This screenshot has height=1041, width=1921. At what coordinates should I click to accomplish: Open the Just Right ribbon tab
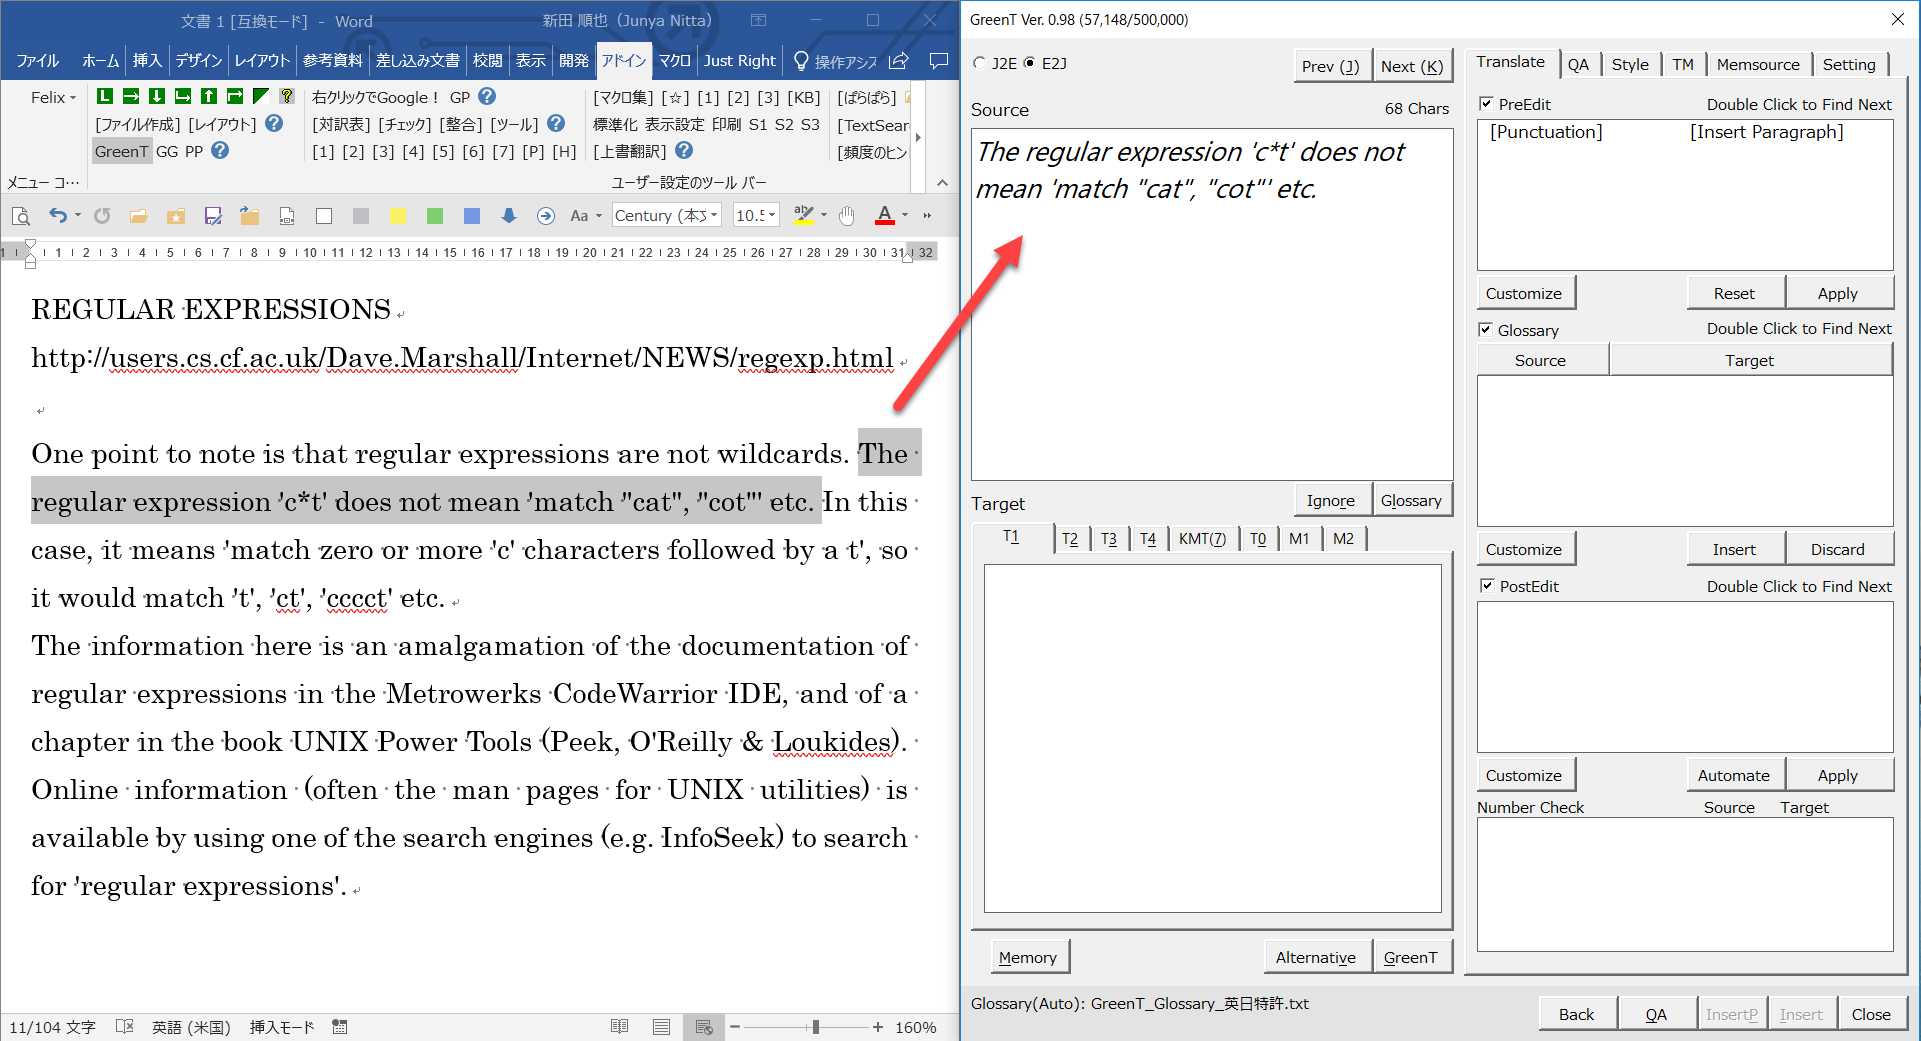[x=739, y=61]
